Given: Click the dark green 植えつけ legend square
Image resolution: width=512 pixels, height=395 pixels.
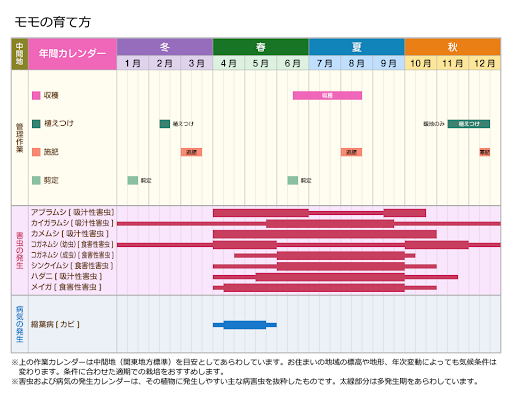Looking at the screenshot, I should [36, 124].
